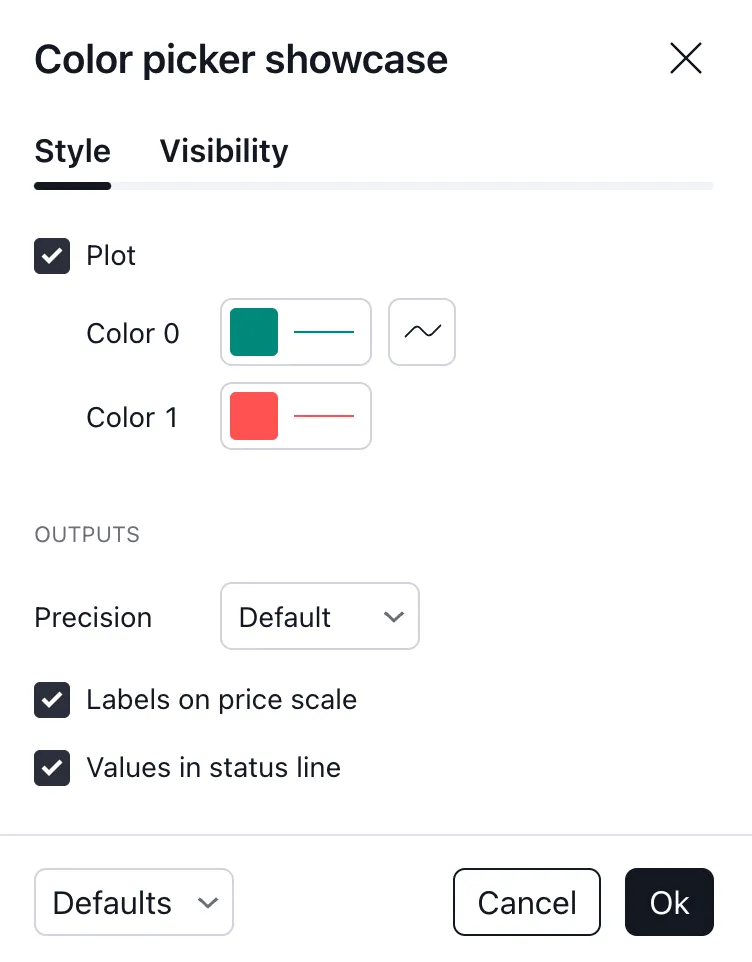Open the red Color 1 swatch
The image size is (752, 962).
coord(254,416)
